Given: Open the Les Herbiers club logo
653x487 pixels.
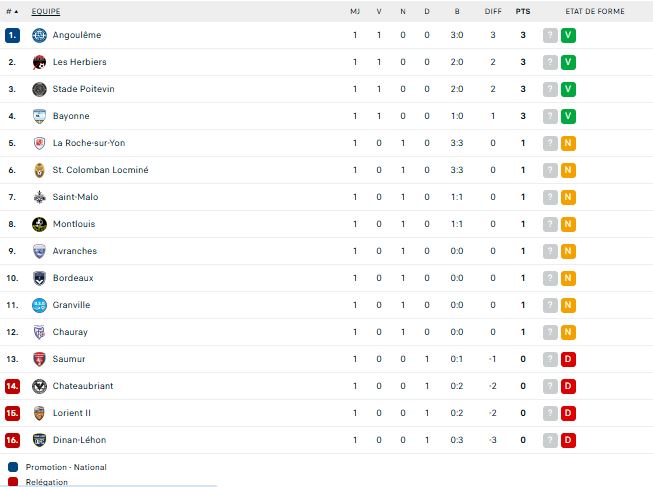Looking at the screenshot, I should click(39, 62).
